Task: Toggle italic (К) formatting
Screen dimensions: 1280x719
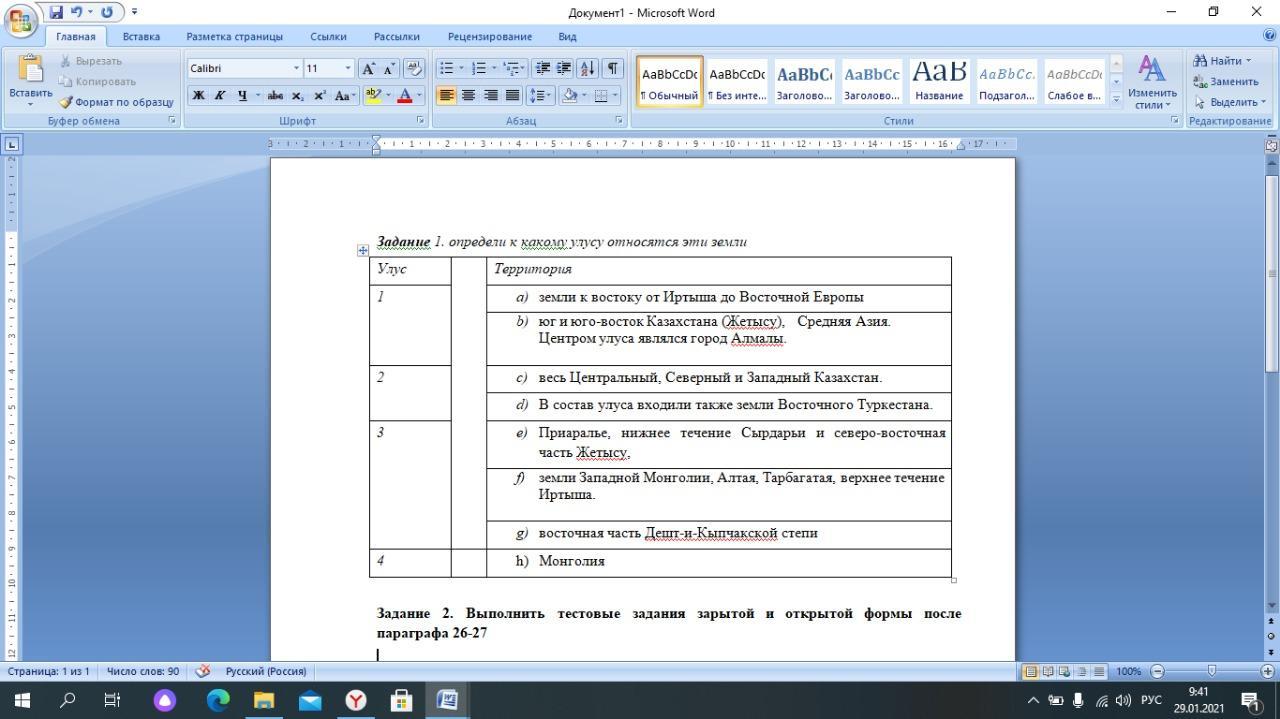Action: click(x=220, y=96)
